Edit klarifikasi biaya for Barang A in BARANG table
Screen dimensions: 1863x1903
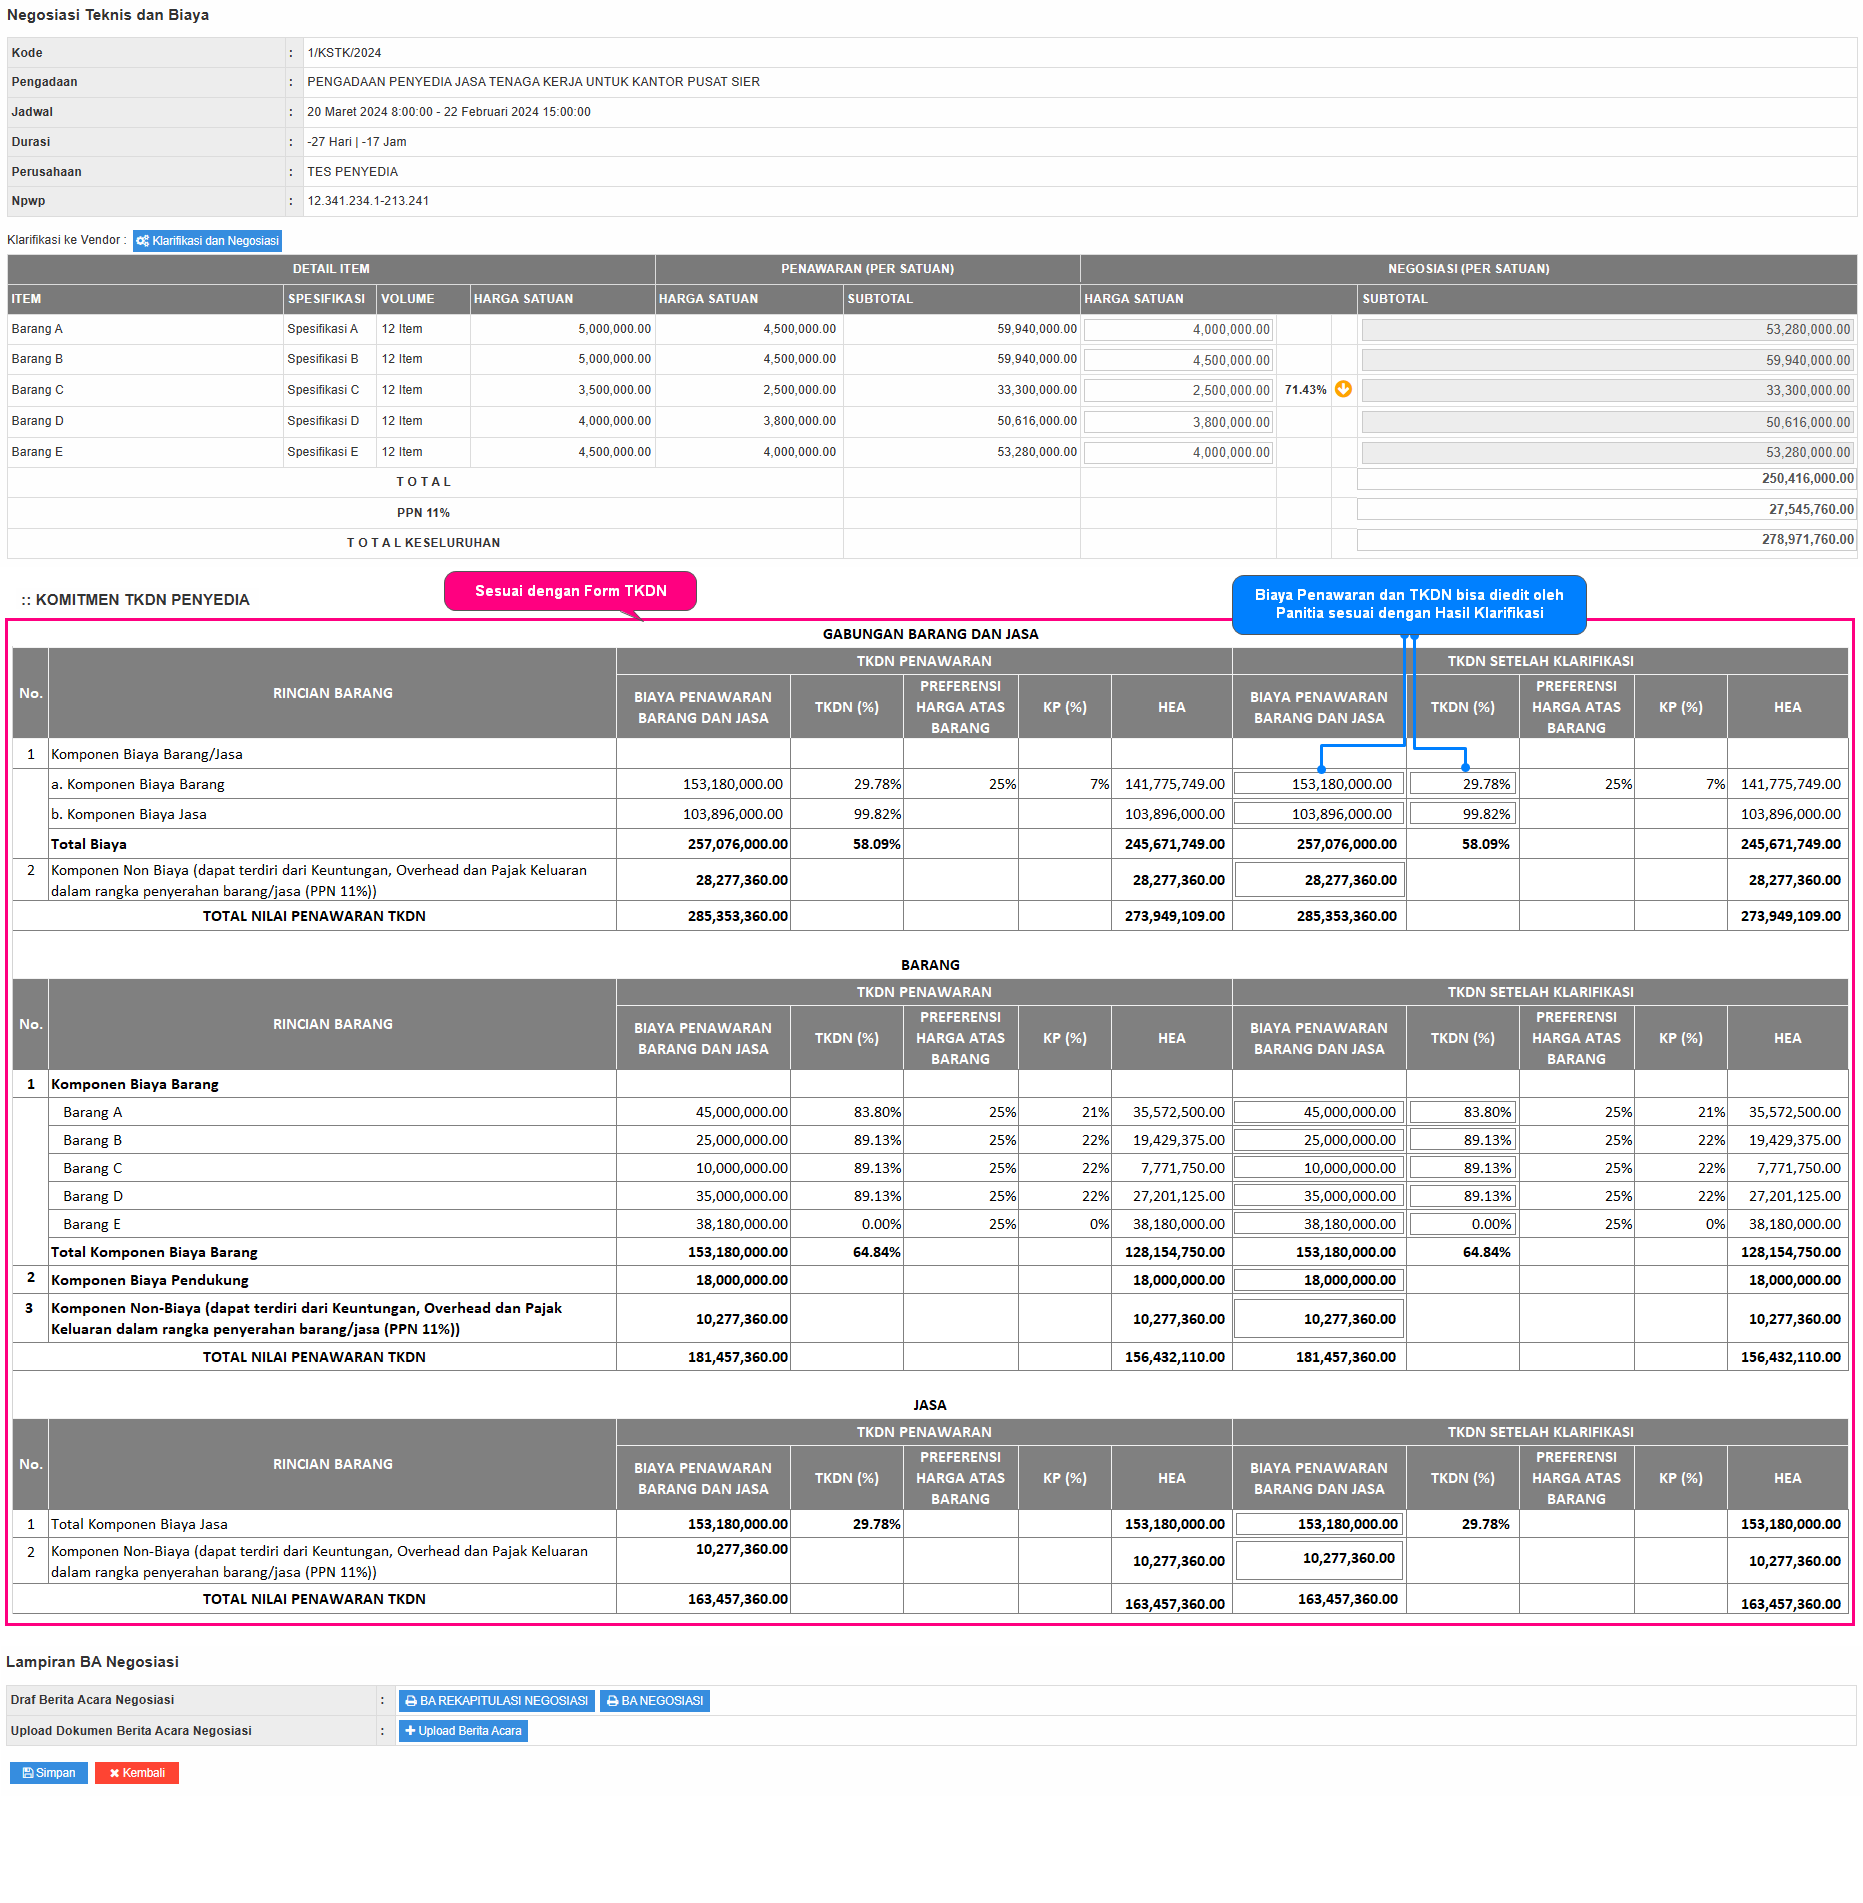click(x=1319, y=1112)
